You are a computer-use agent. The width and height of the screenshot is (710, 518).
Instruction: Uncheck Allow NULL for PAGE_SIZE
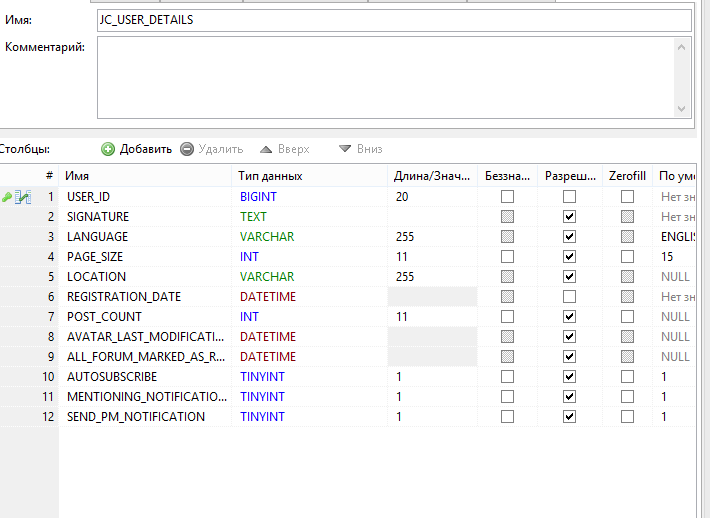569,257
